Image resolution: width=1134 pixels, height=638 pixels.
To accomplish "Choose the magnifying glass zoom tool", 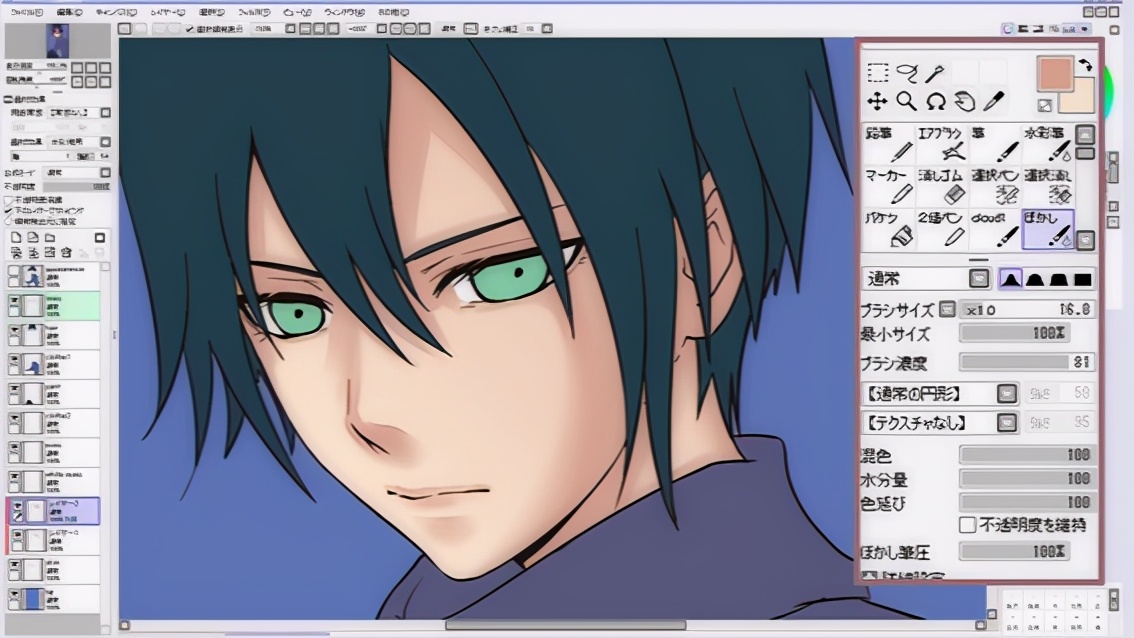I will 906,101.
